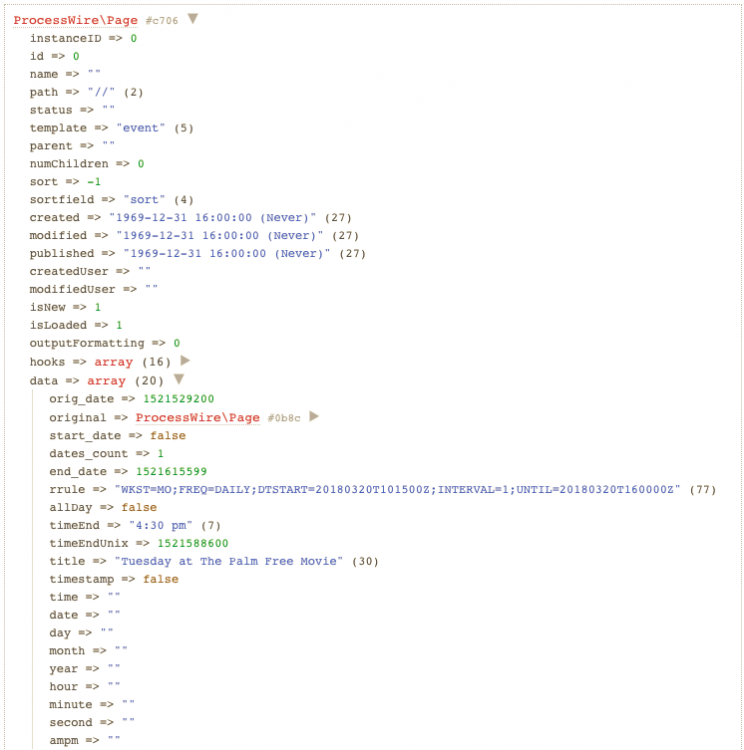Image resolution: width=744 pixels, height=750 pixels.
Task: Select the timeEnd value "4:30 pm"
Action: coord(157,525)
